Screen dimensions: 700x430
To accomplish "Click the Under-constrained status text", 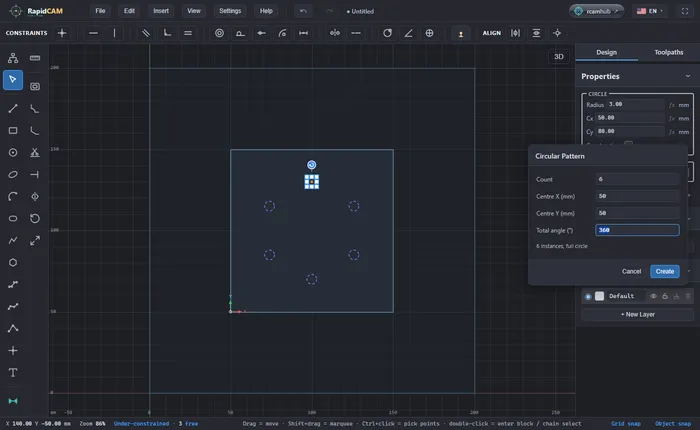I will click(x=142, y=424).
